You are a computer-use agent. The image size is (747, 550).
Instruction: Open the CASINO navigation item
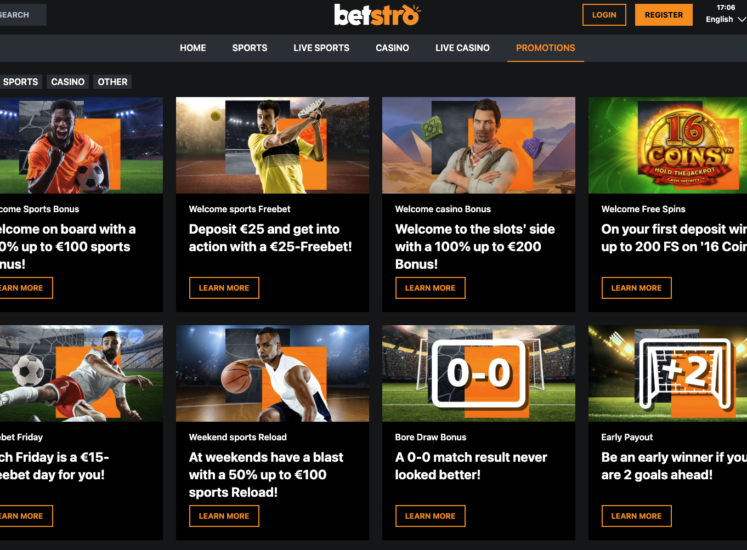392,48
